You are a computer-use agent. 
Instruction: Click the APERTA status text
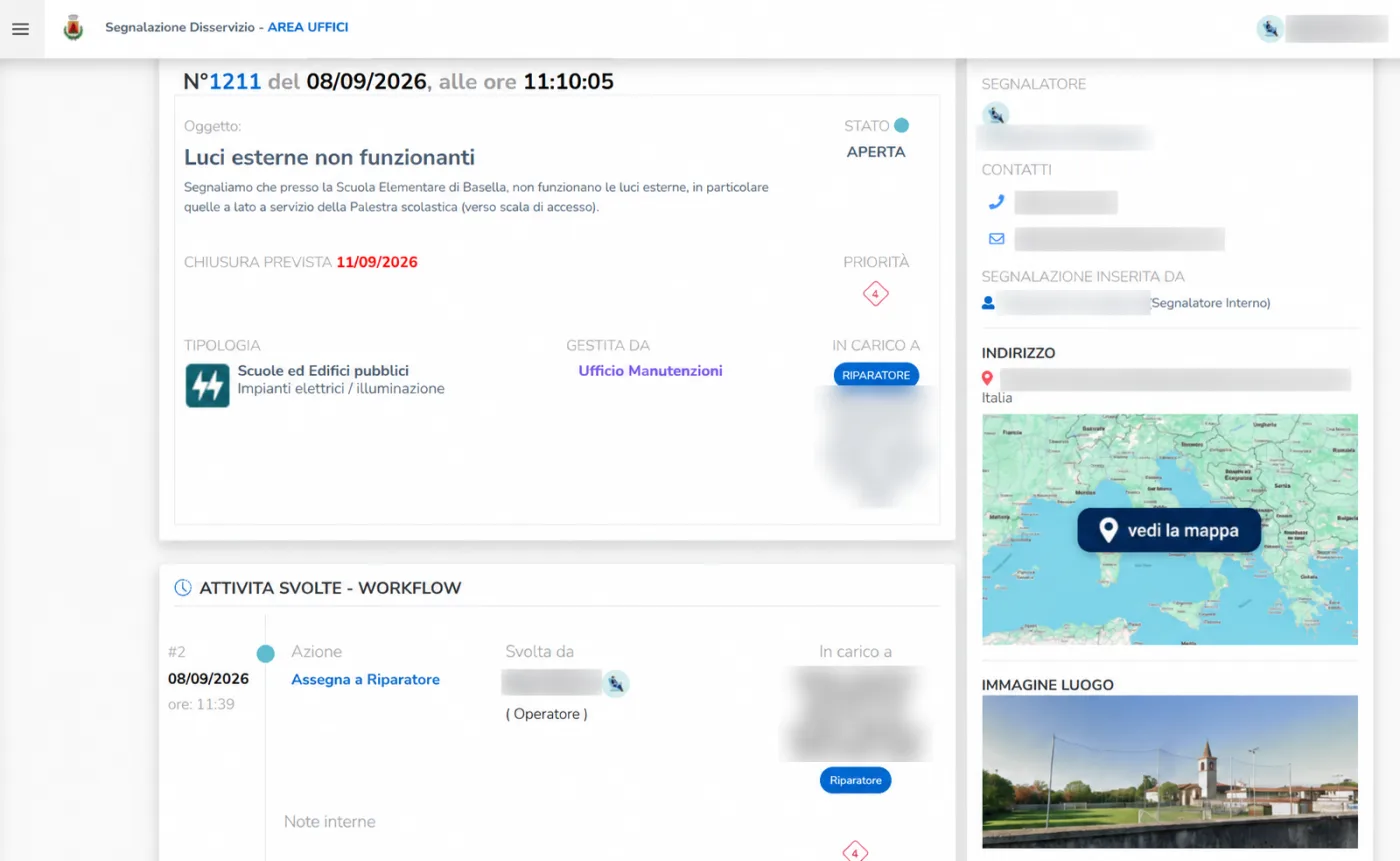click(876, 152)
